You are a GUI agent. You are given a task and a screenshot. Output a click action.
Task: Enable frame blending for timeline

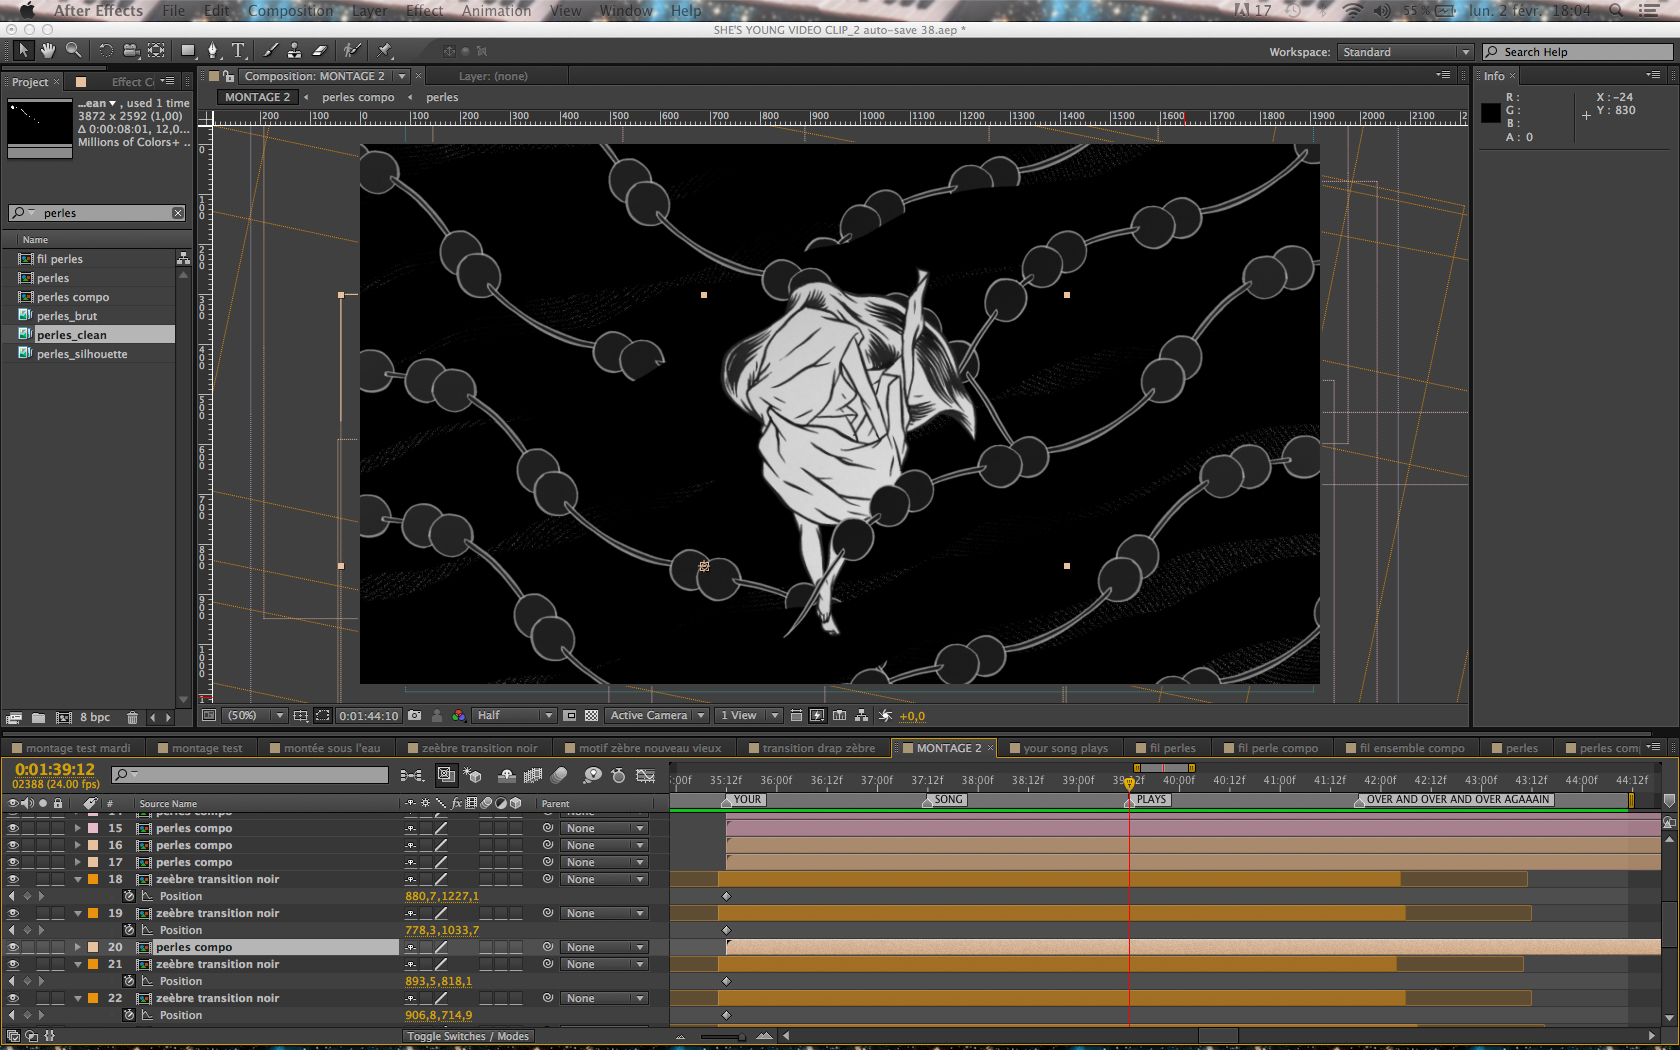[x=533, y=775]
